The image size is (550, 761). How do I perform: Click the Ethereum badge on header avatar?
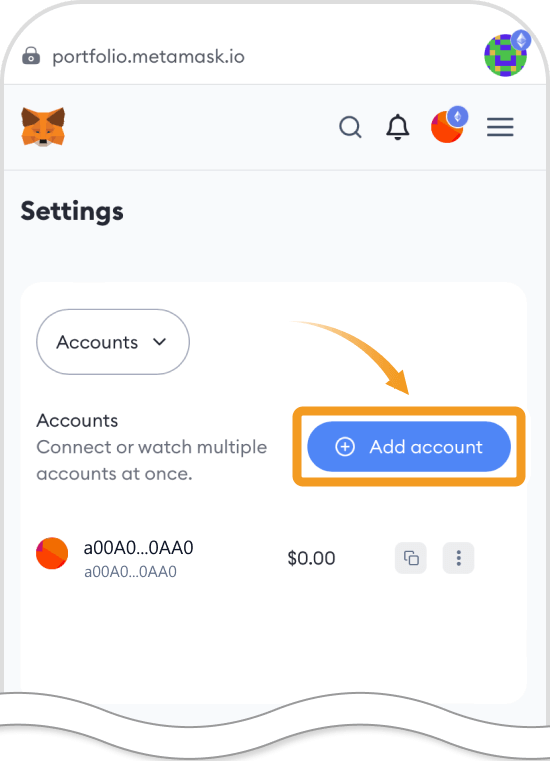tap(457, 116)
